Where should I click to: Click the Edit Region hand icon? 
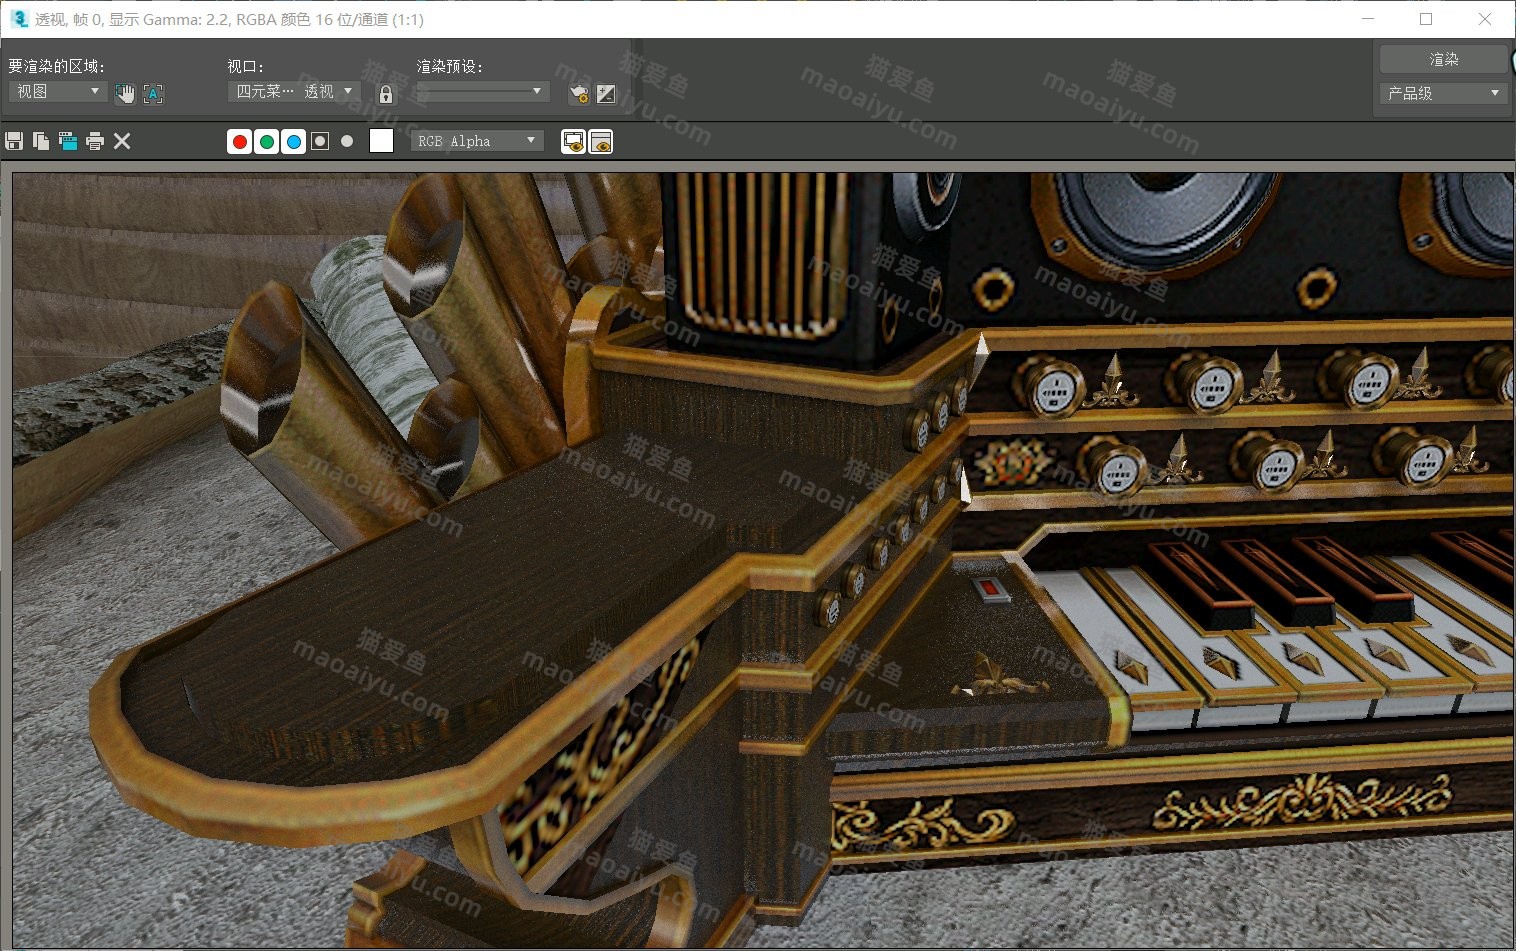[125, 94]
